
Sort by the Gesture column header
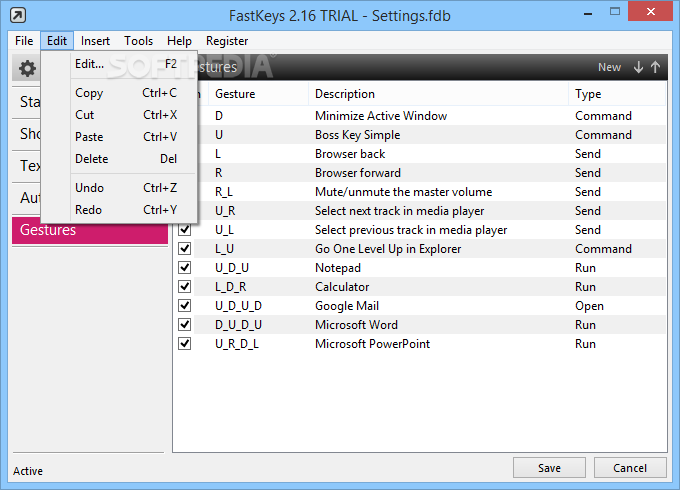(x=258, y=94)
